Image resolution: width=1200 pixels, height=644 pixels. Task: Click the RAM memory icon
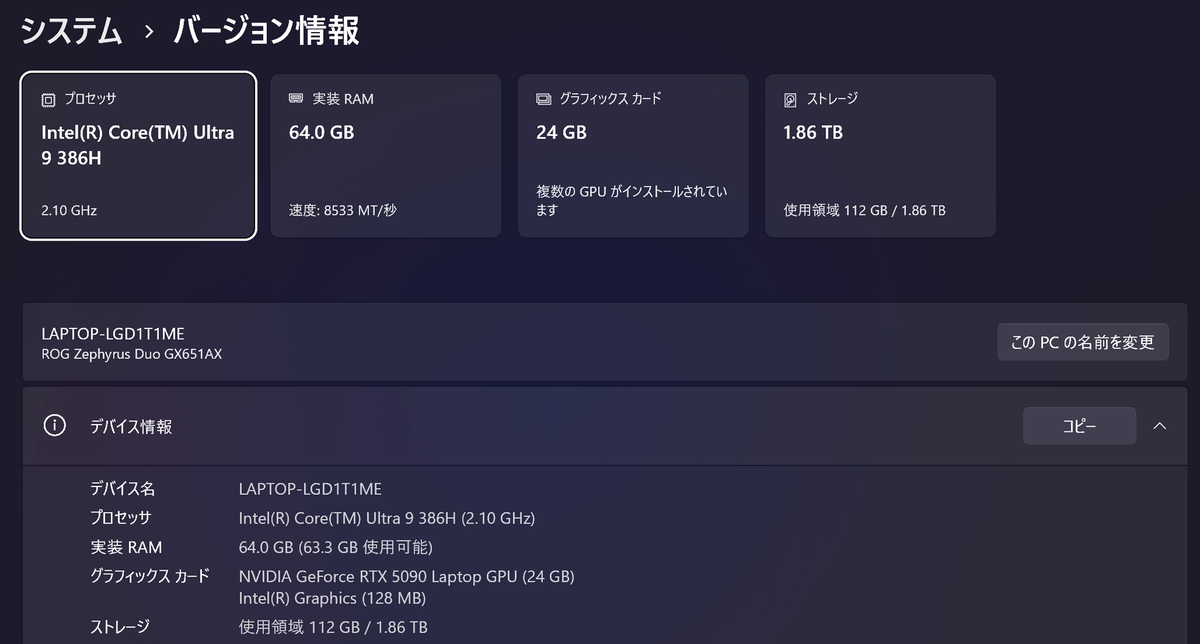(x=296, y=99)
